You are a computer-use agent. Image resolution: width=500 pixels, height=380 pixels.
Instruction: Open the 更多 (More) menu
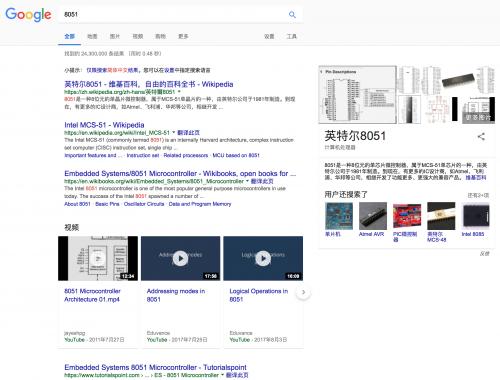(x=183, y=36)
